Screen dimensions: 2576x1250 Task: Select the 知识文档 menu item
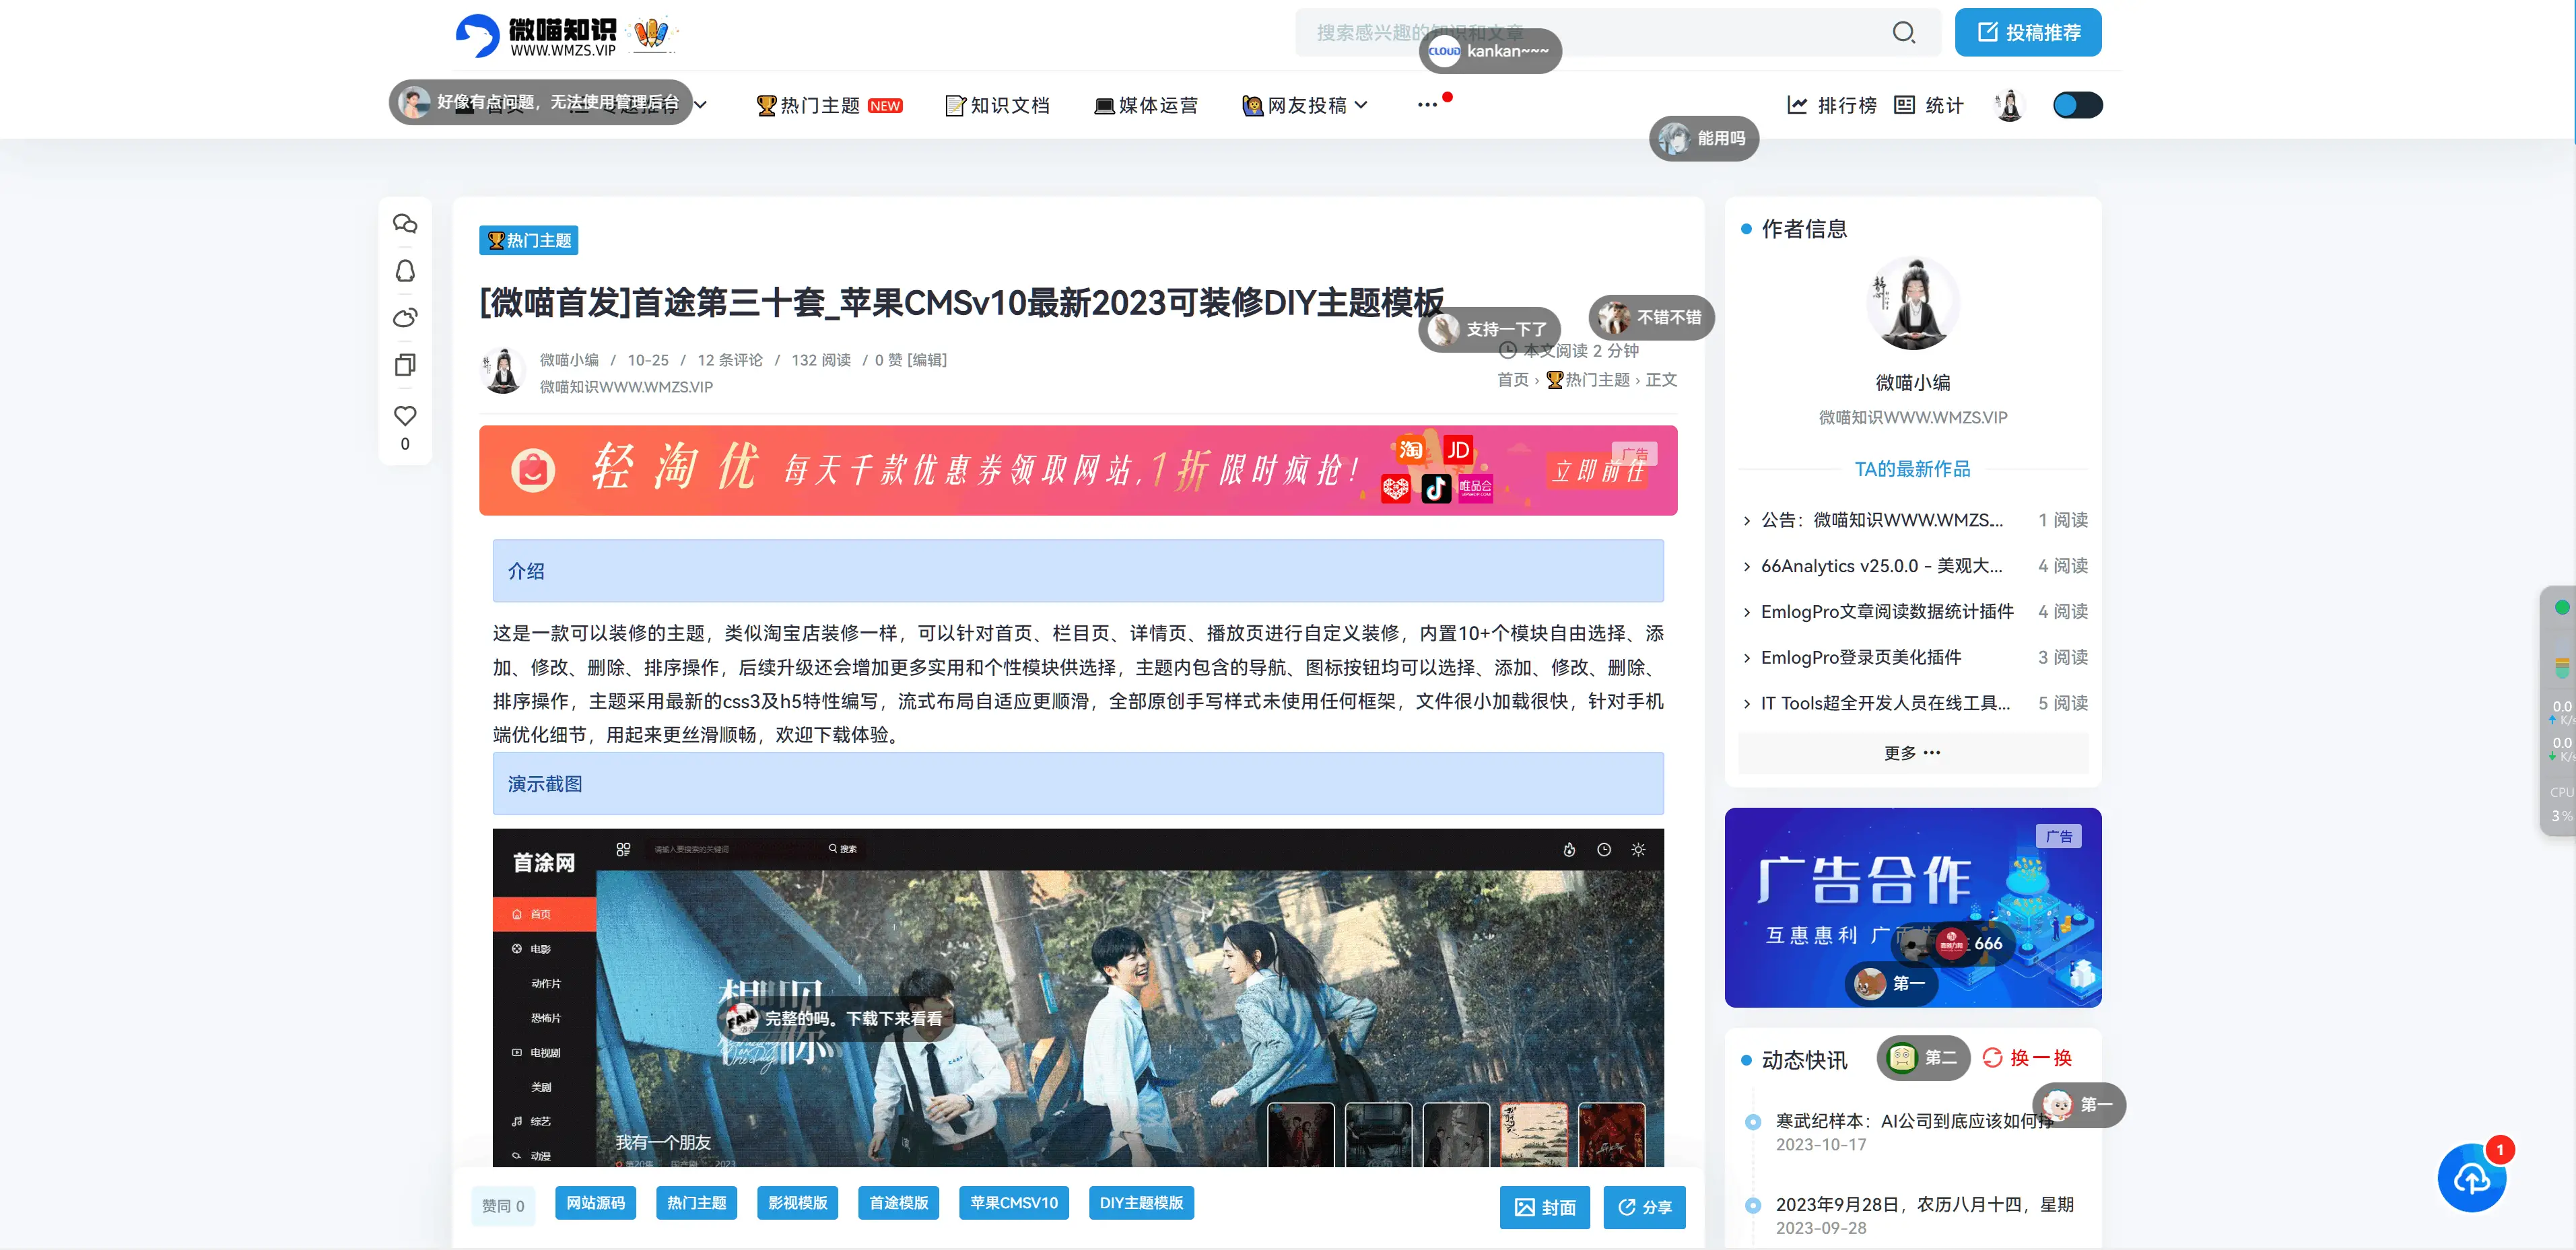(x=997, y=105)
